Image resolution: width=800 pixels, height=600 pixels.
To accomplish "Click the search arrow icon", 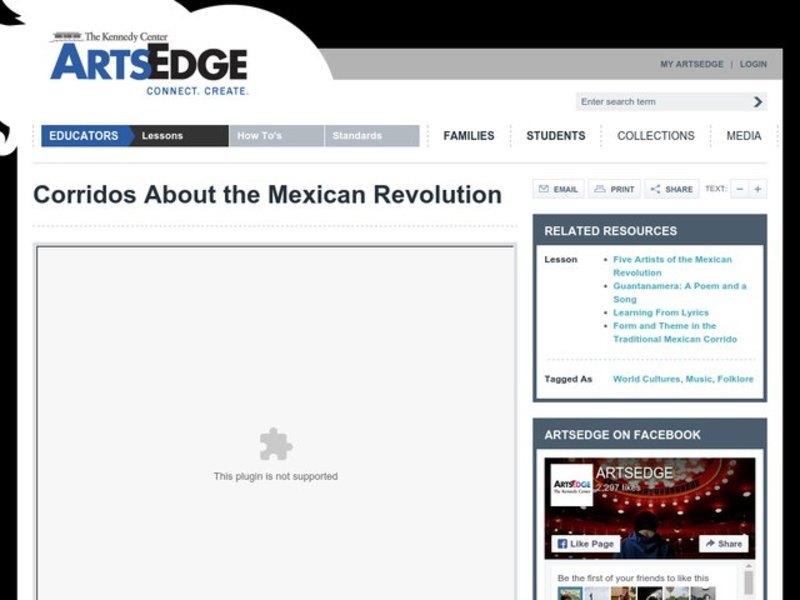I will point(758,101).
